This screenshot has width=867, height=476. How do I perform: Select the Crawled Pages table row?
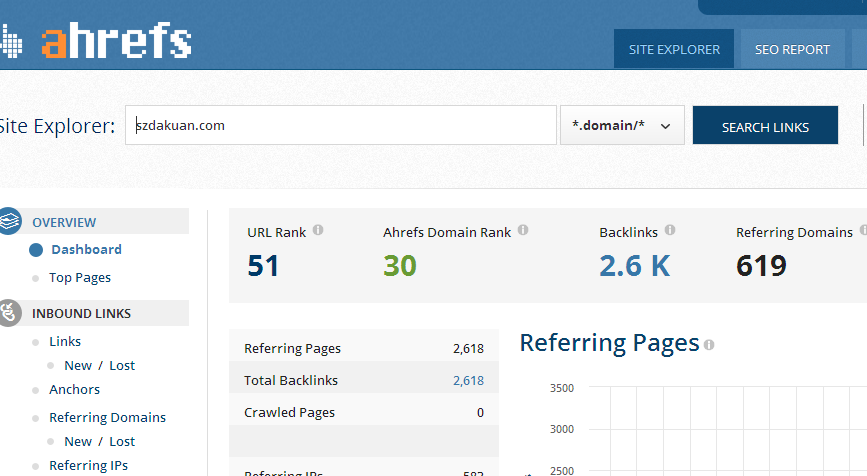(x=364, y=410)
